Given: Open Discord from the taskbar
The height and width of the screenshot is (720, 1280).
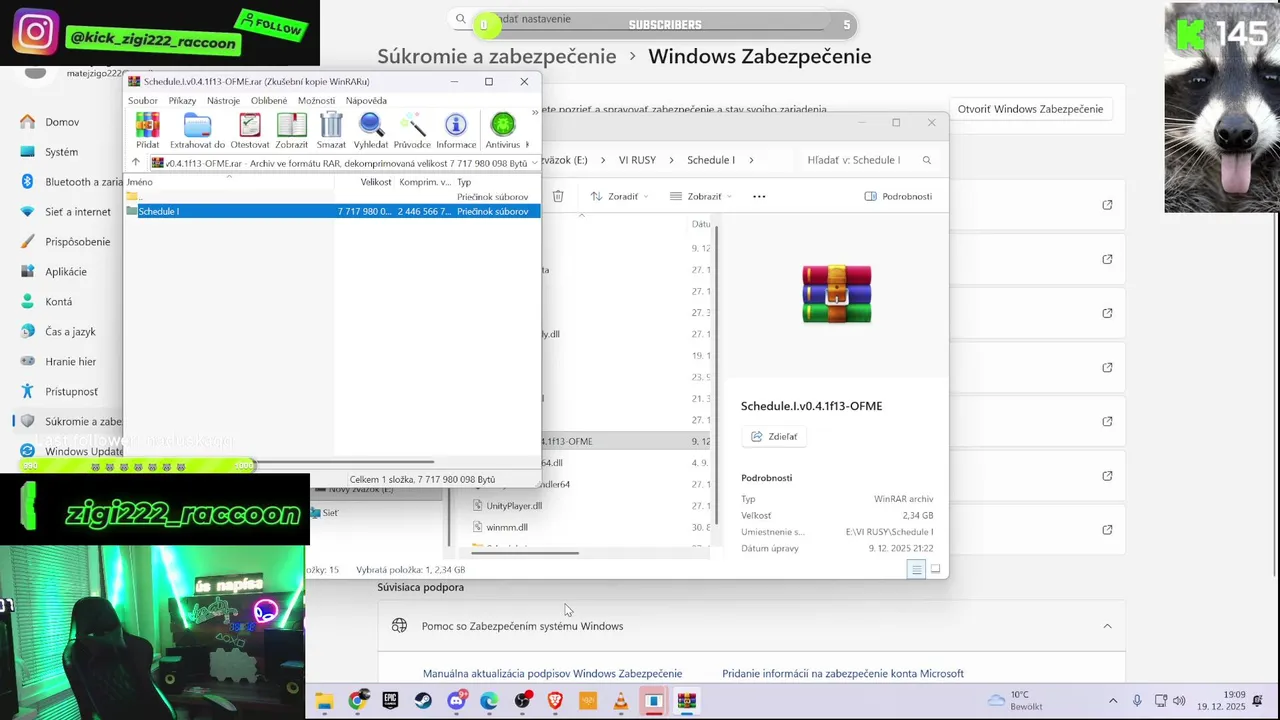Looking at the screenshot, I should pyautogui.click(x=456, y=701).
